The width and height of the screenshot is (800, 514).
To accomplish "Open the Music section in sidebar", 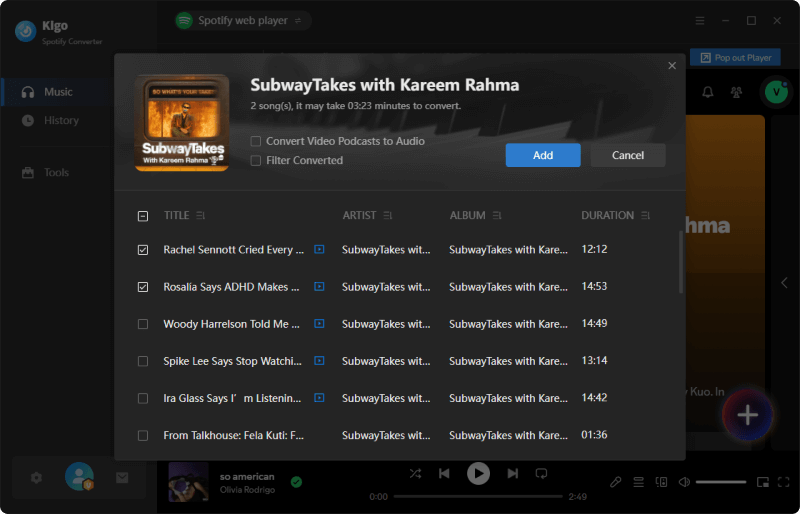I will pyautogui.click(x=58, y=92).
